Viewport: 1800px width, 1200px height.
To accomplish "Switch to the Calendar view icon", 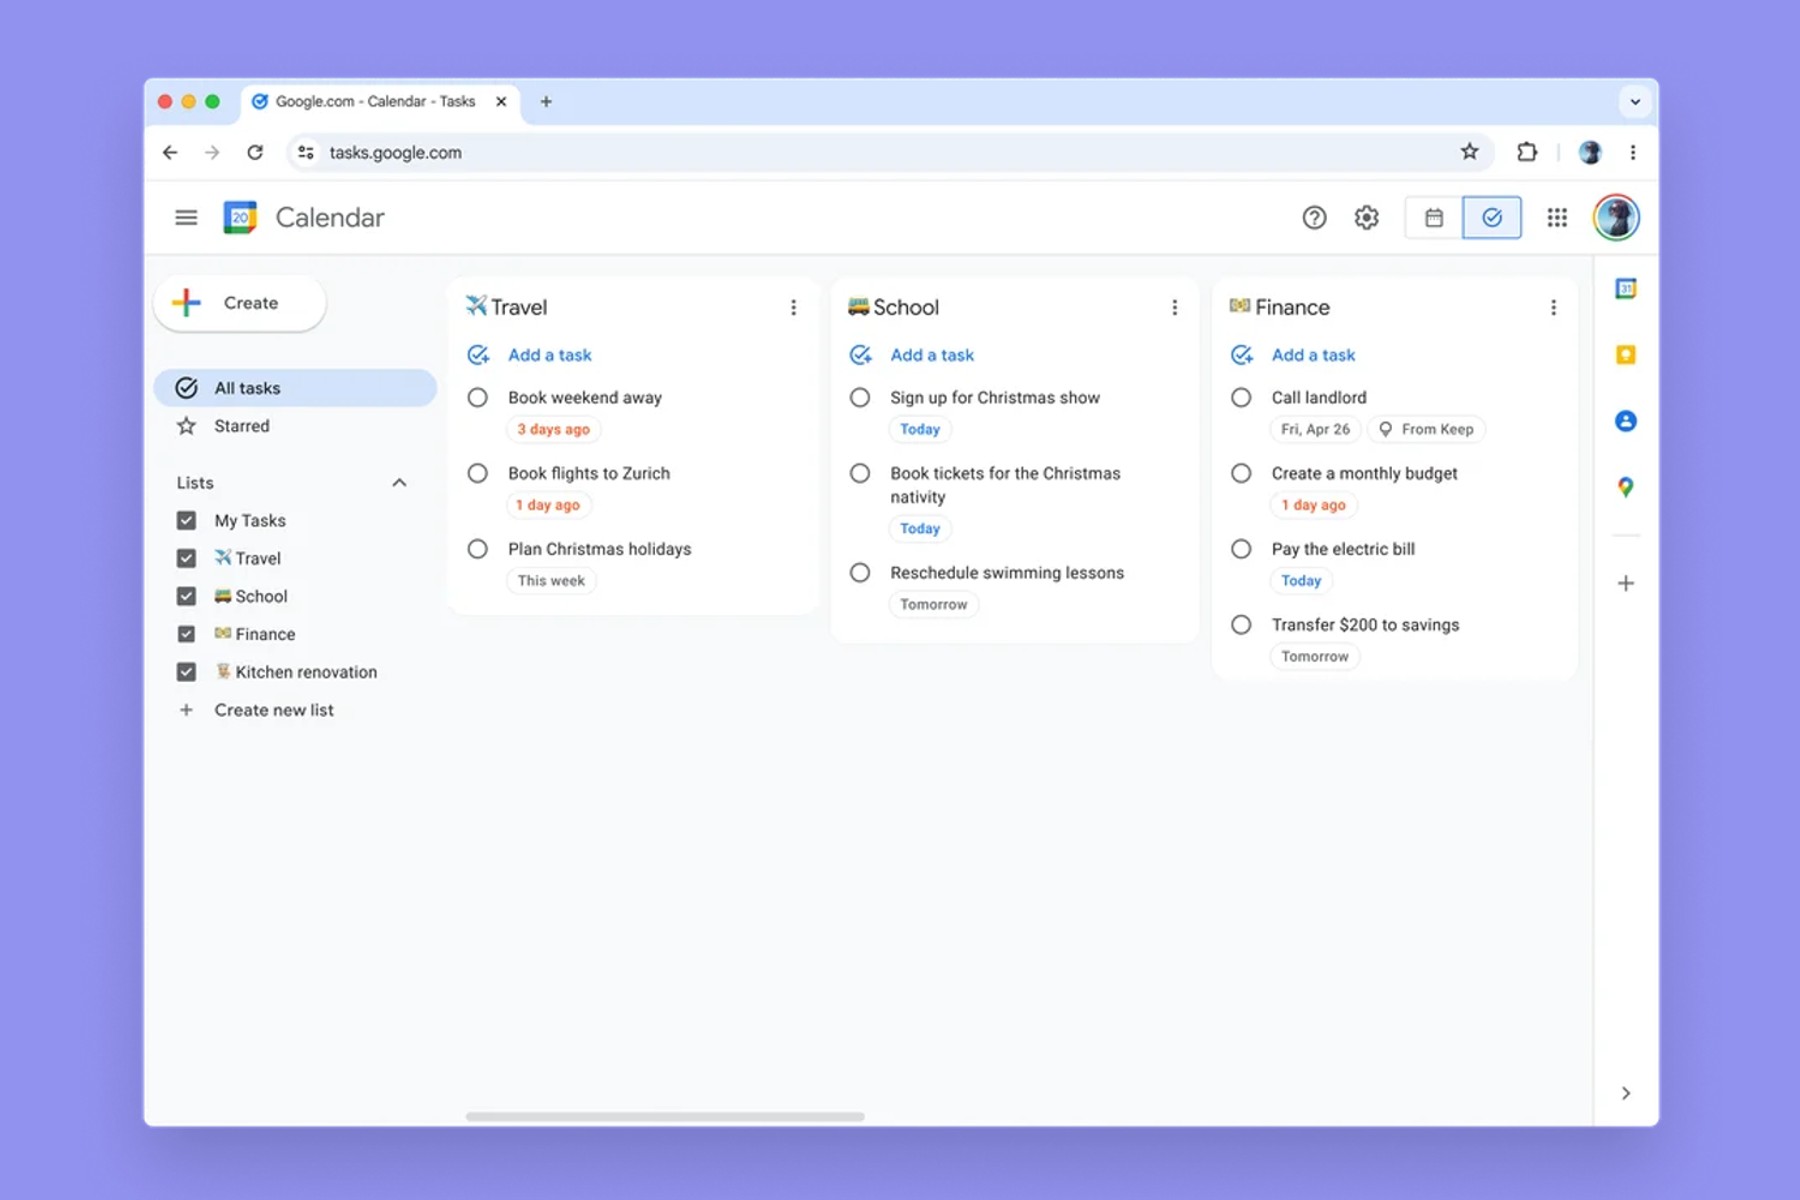I will coord(1433,217).
